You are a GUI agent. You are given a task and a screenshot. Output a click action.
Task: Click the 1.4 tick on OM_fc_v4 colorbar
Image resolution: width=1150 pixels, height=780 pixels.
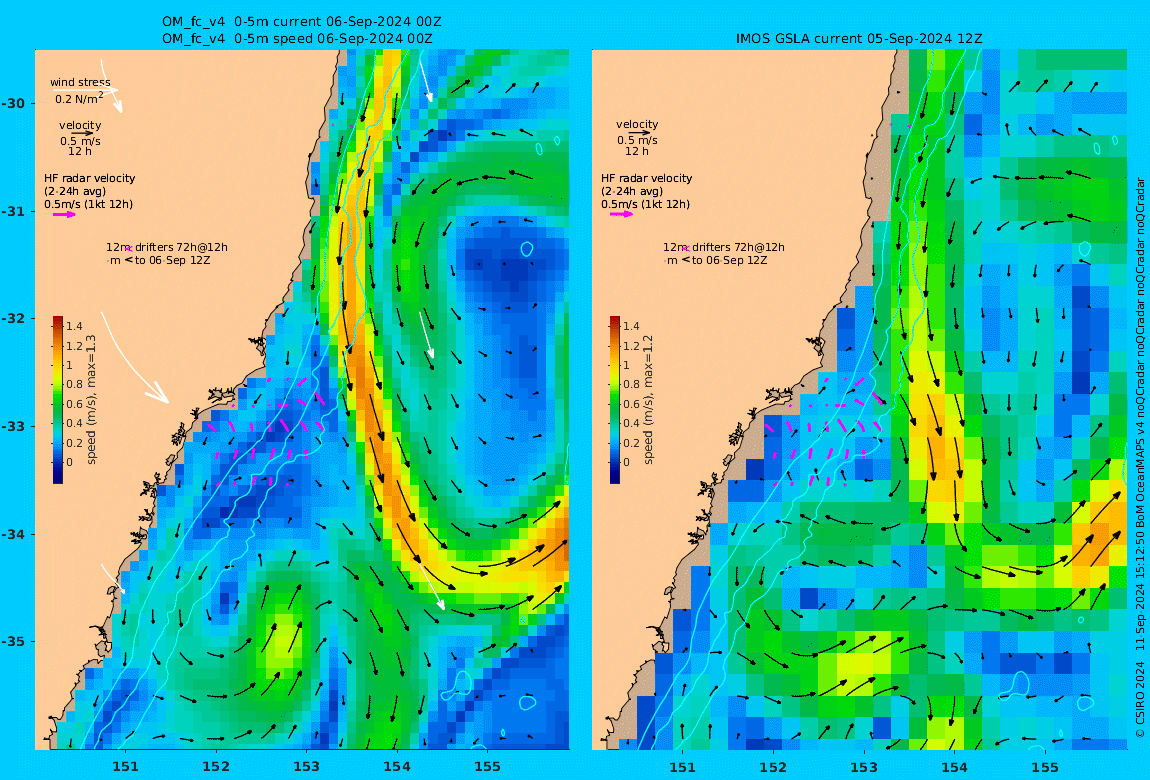pos(74,326)
